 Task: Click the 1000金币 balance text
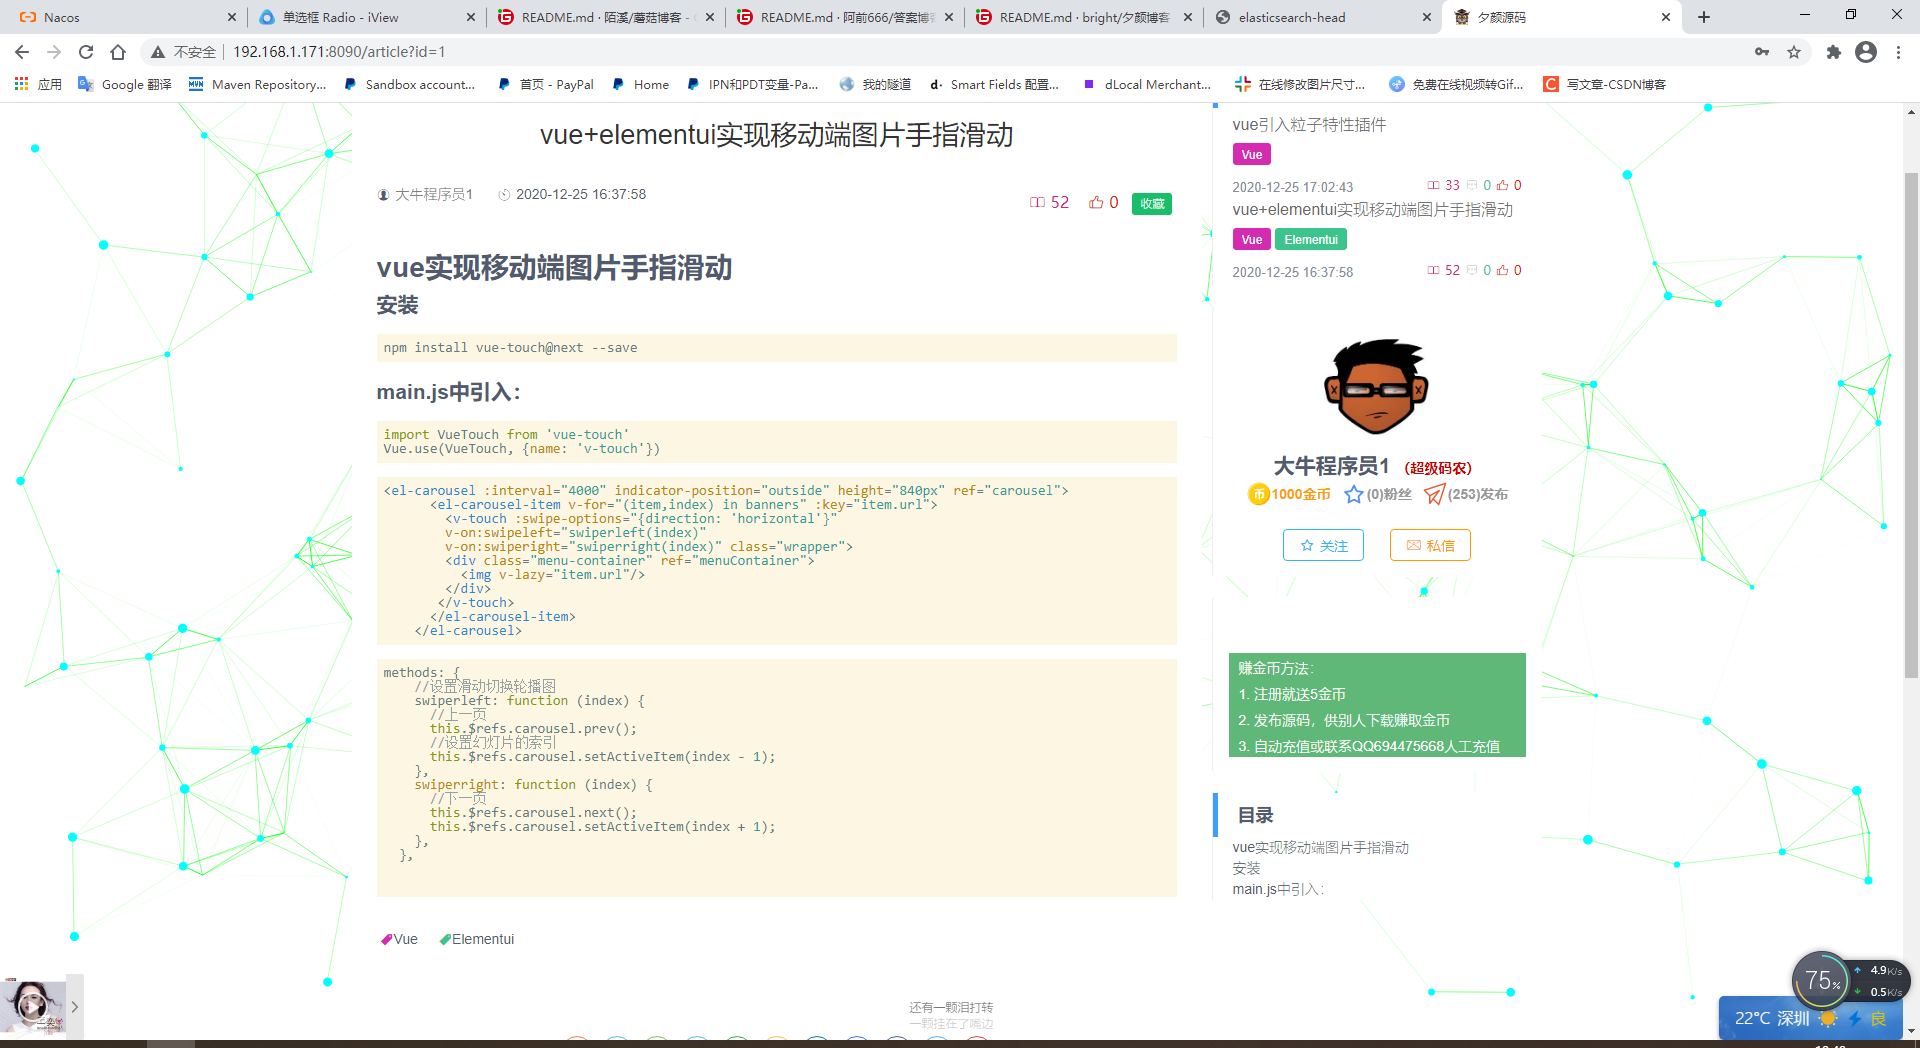[x=1301, y=494]
